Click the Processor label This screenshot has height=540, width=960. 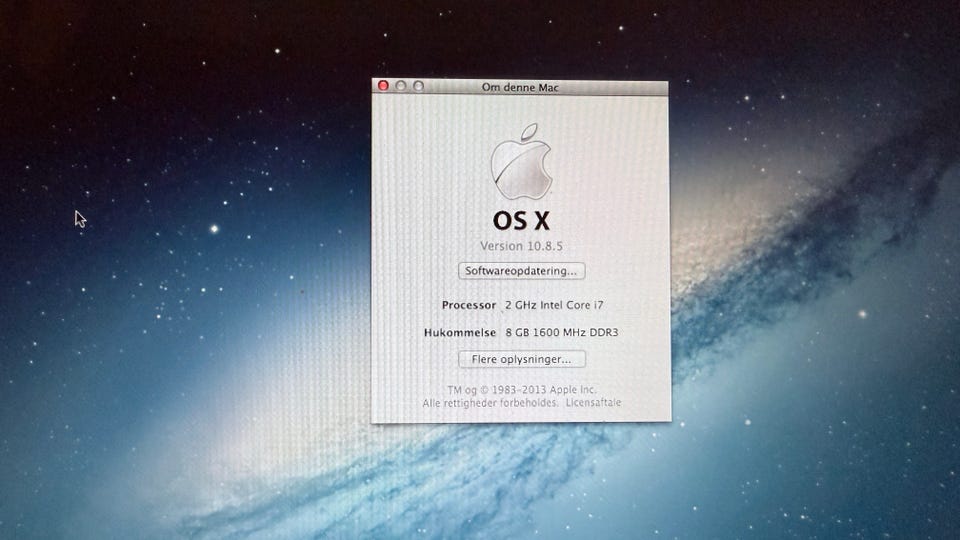tap(468, 305)
